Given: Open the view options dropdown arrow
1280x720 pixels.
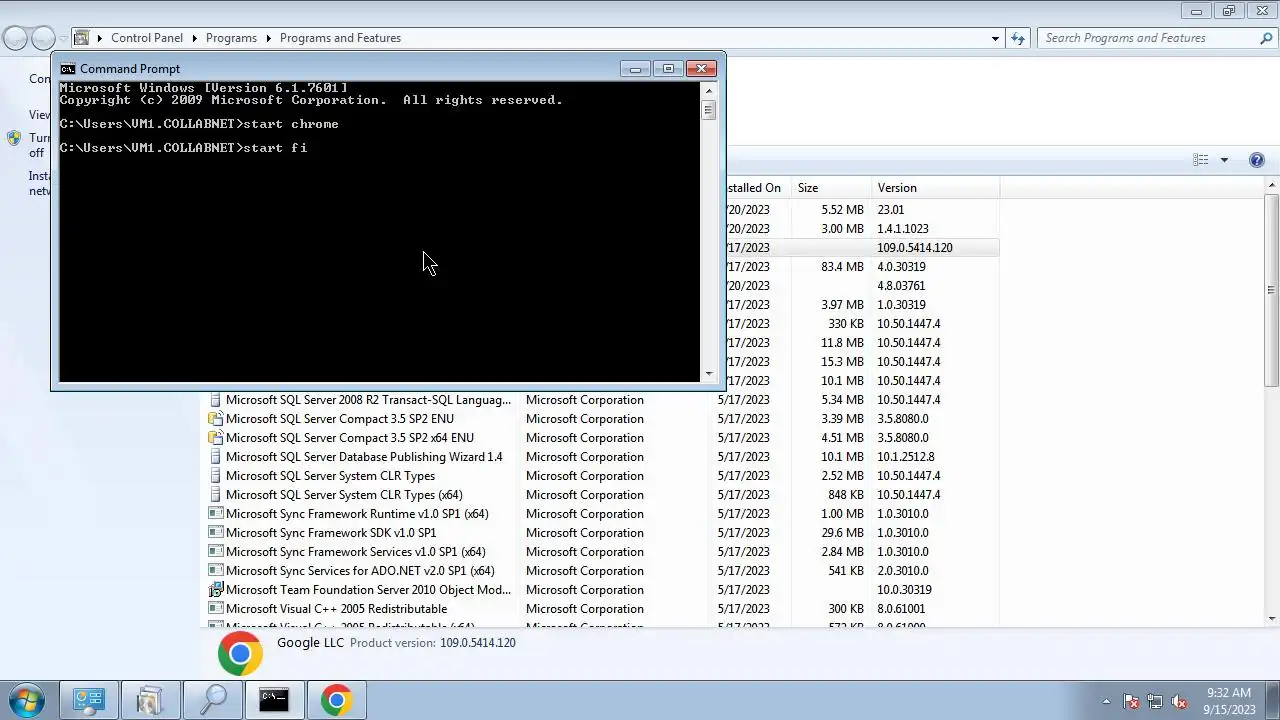Looking at the screenshot, I should pyautogui.click(x=1224, y=160).
